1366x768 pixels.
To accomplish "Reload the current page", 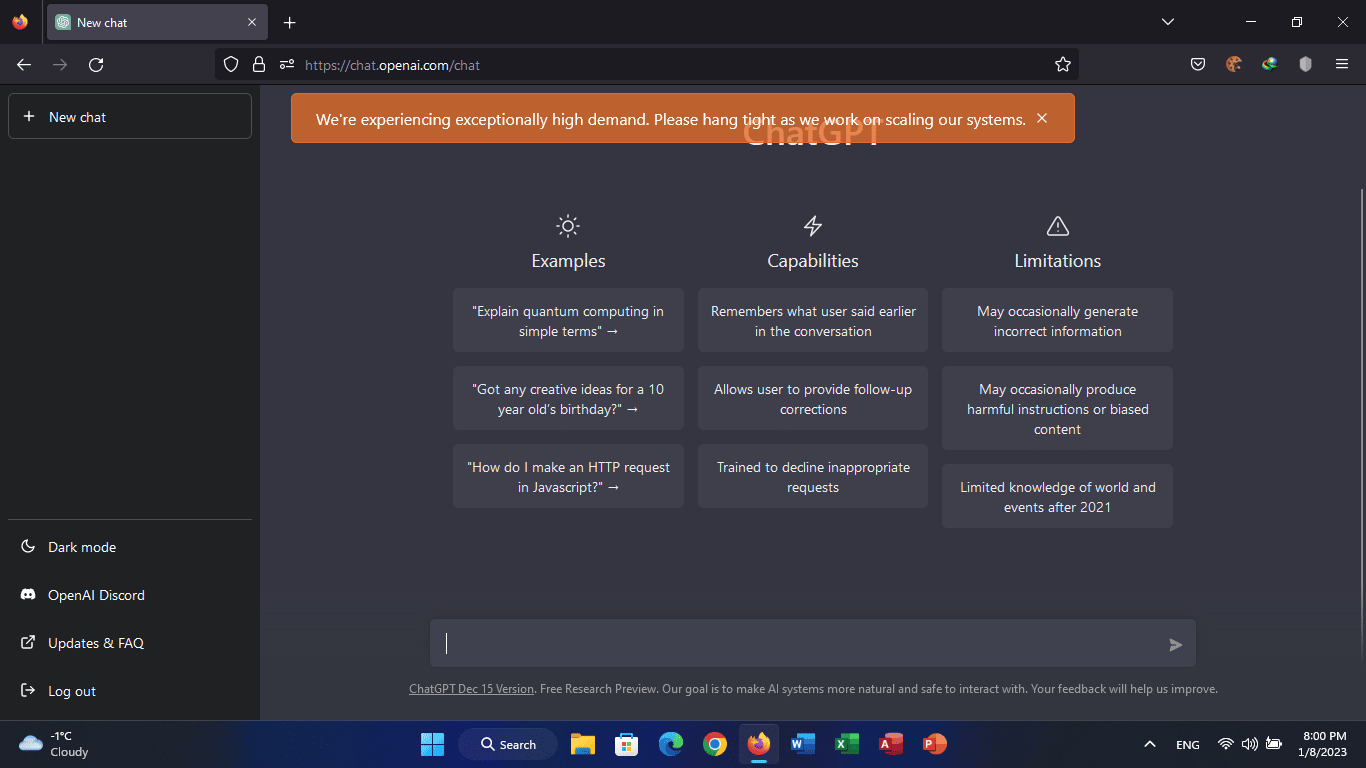I will click(x=96, y=64).
